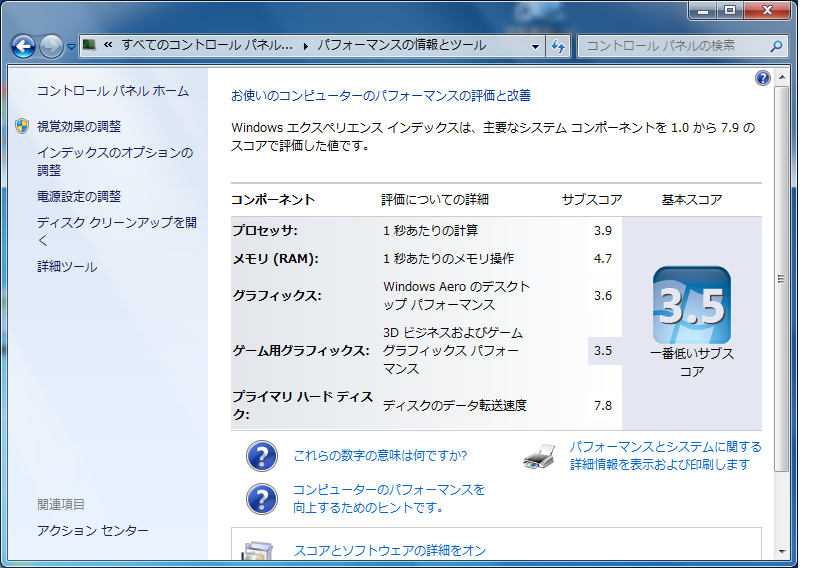
Task: Select パフォーマンスの情報とツール breadcrumb item
Action: (x=402, y=46)
